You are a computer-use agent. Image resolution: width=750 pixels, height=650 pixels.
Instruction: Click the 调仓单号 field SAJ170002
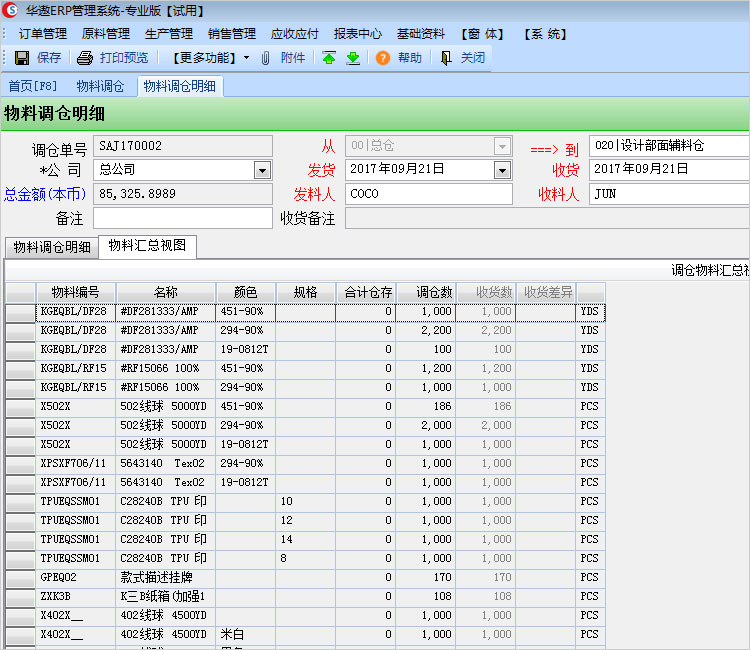[183, 146]
